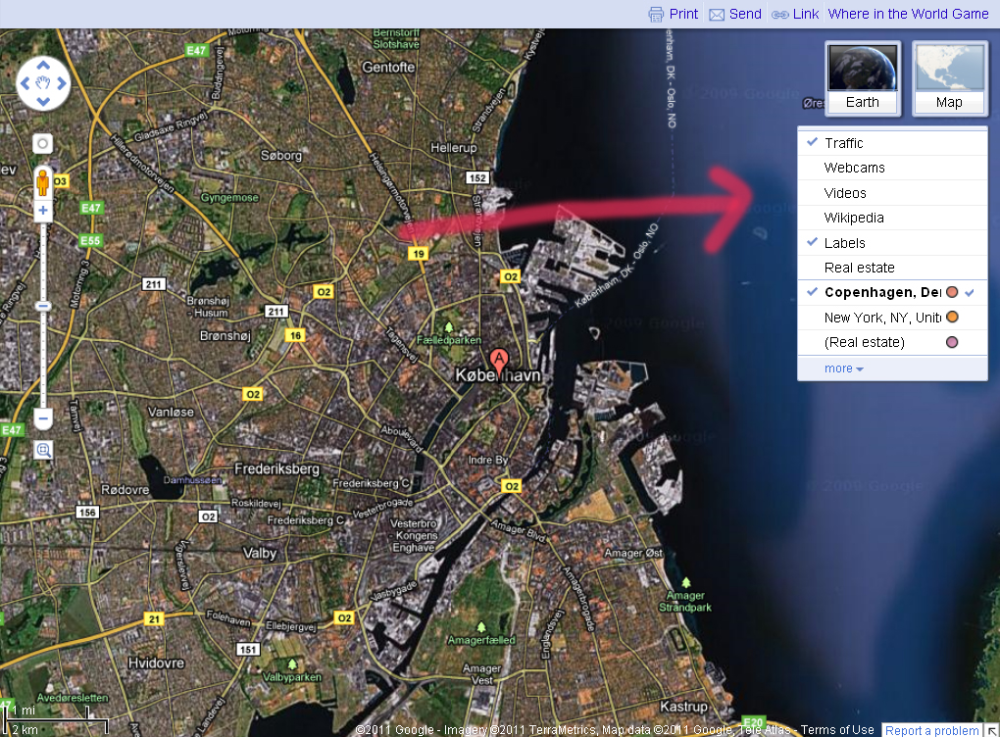The width and height of the screenshot is (1000, 737).
Task: Open the Send link
Action: pos(745,14)
